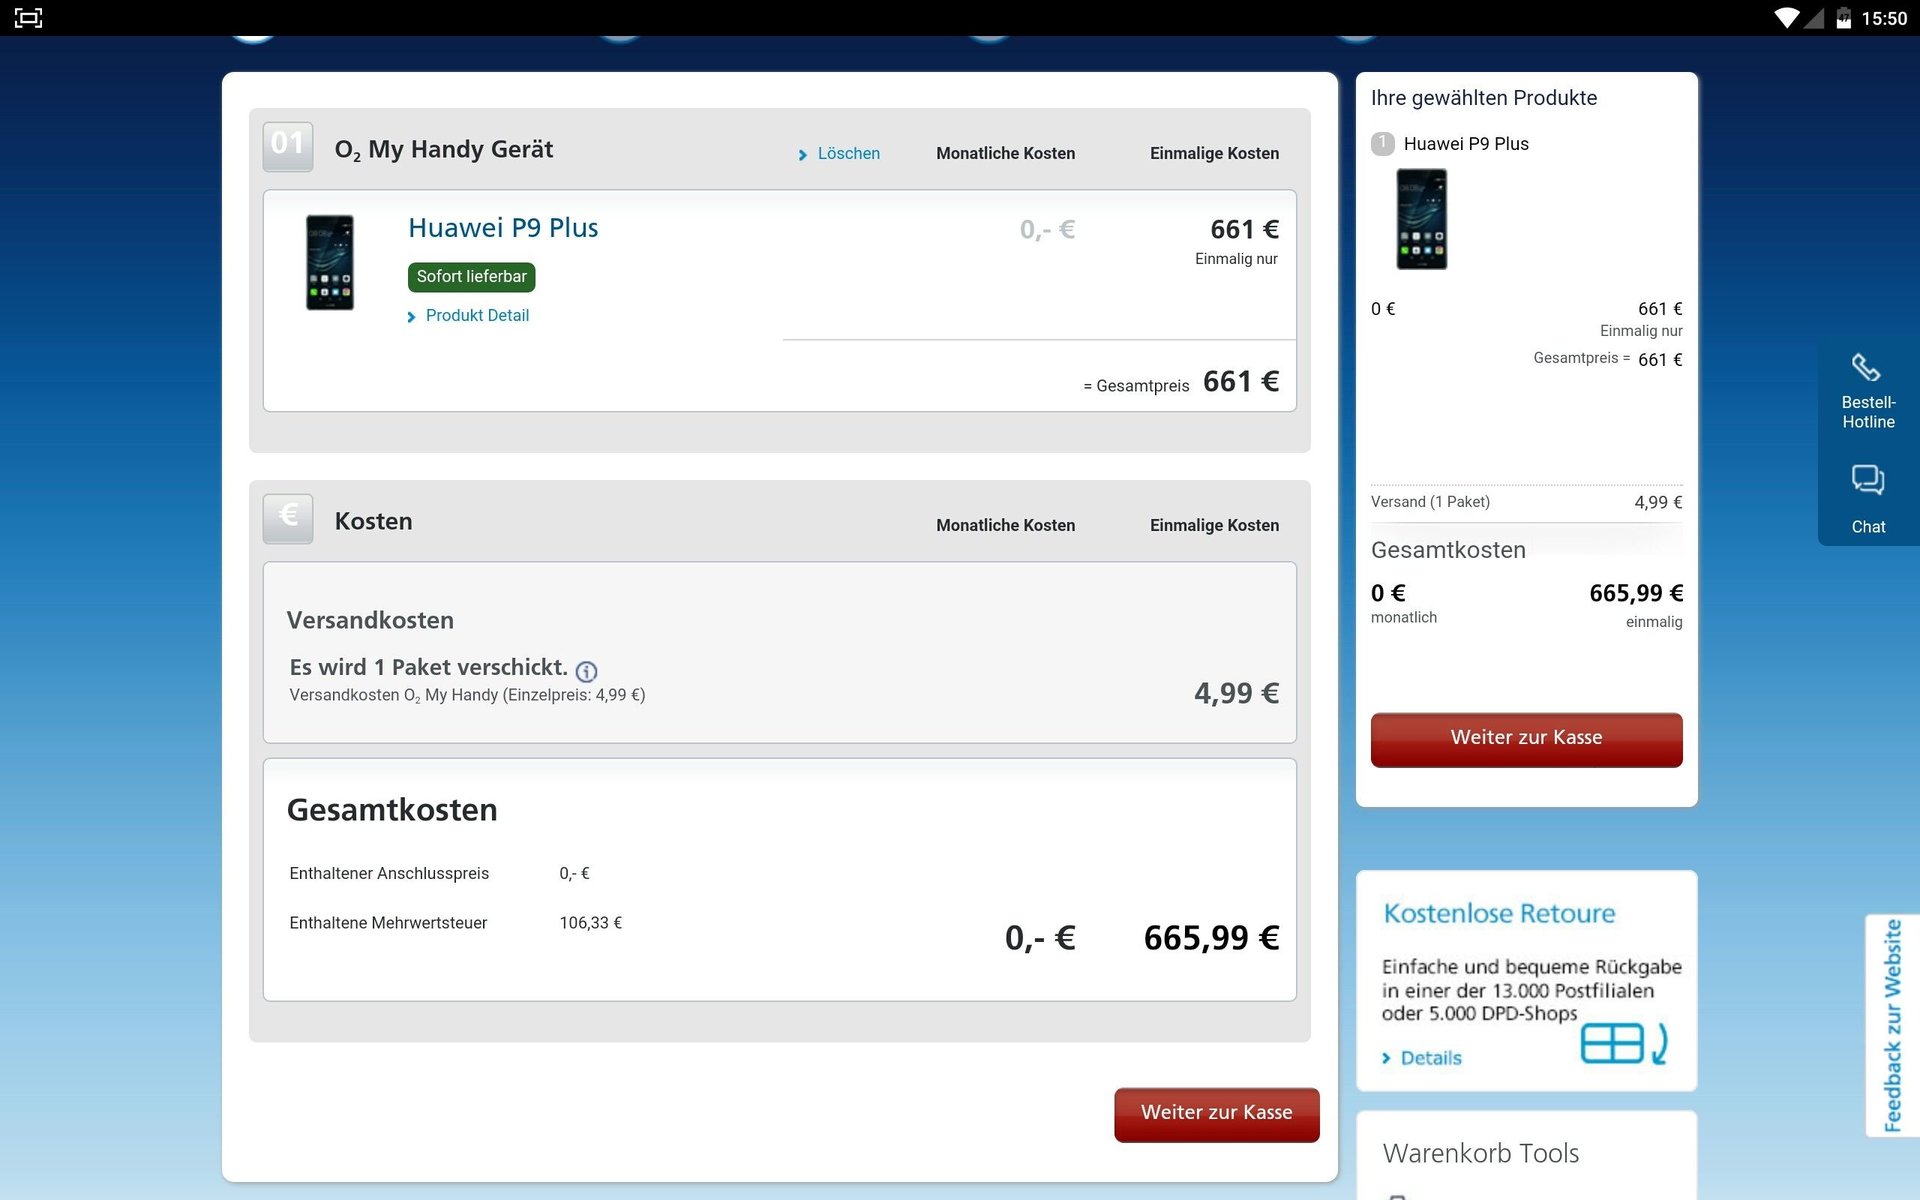Click the euro Kosten section badge
The width and height of the screenshot is (1920, 1200).
tap(288, 518)
